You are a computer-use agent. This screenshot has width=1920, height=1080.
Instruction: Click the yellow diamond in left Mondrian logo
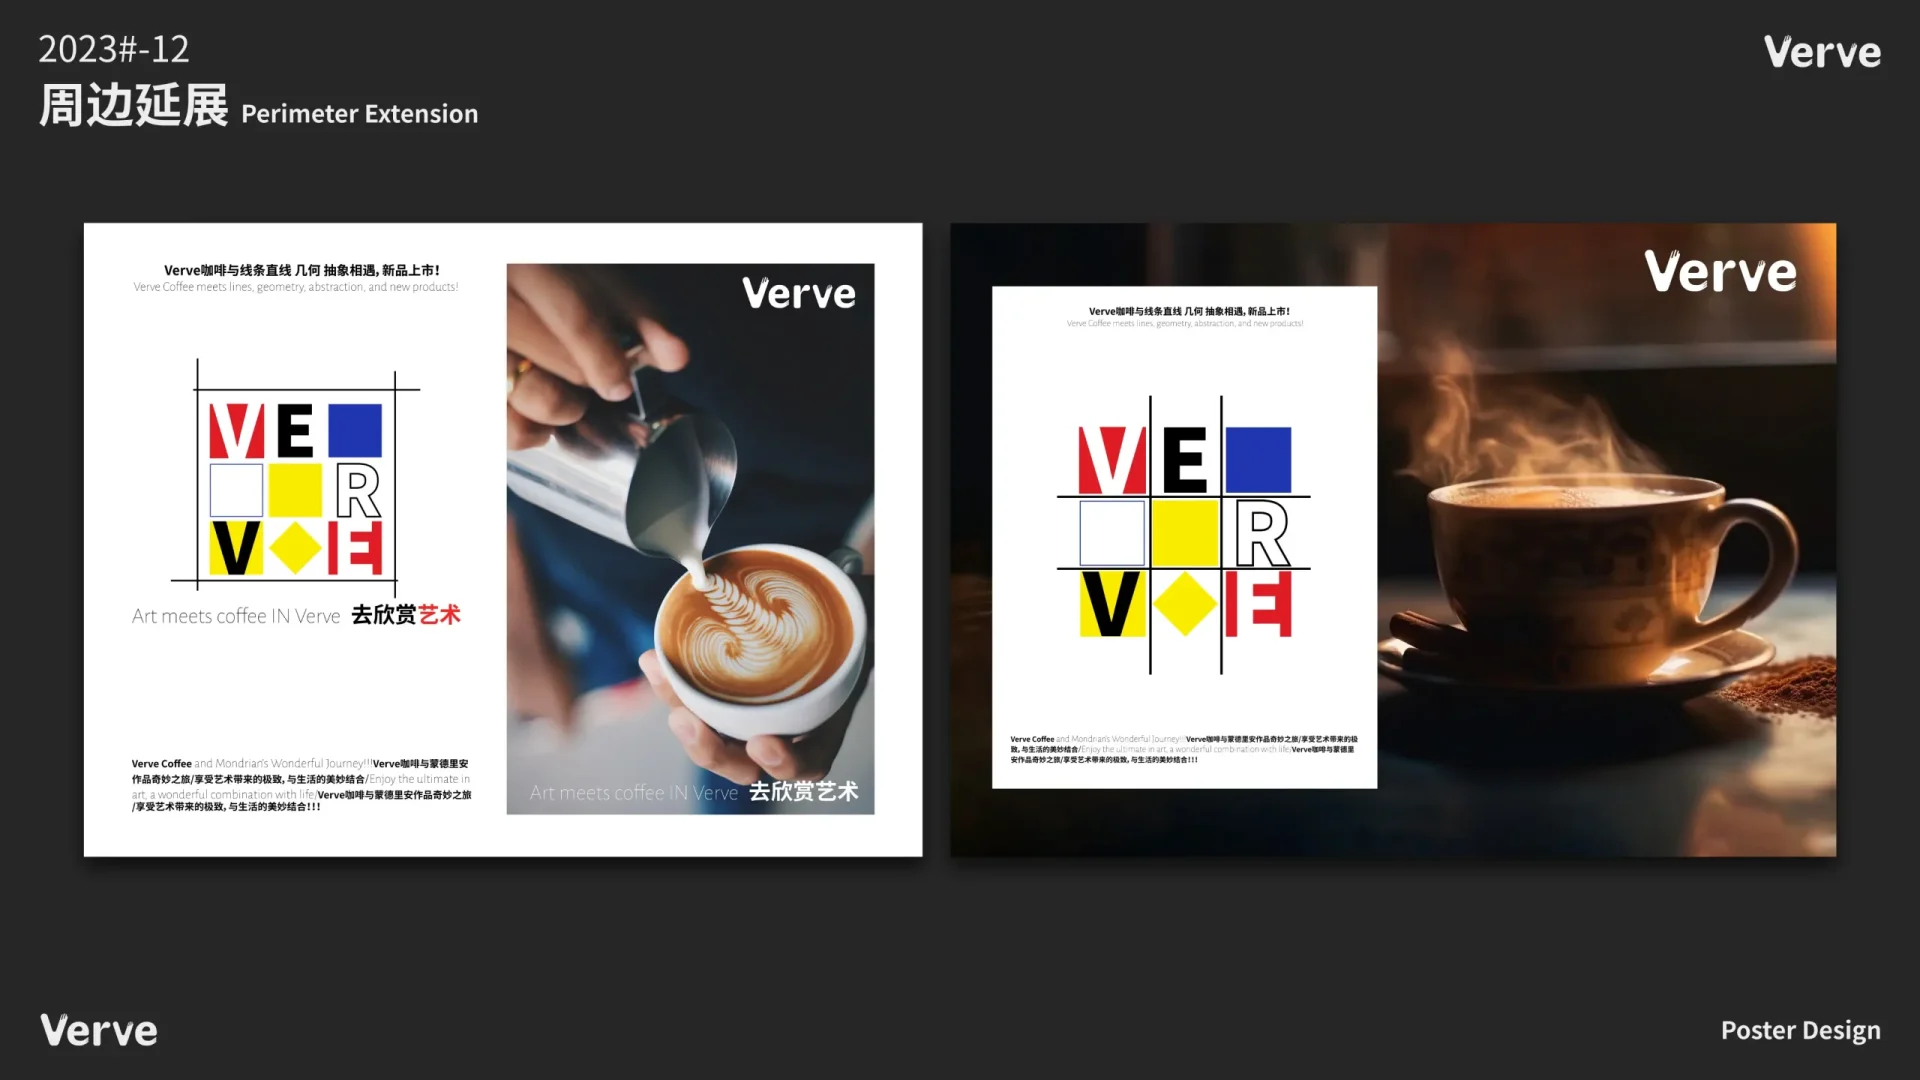(295, 548)
